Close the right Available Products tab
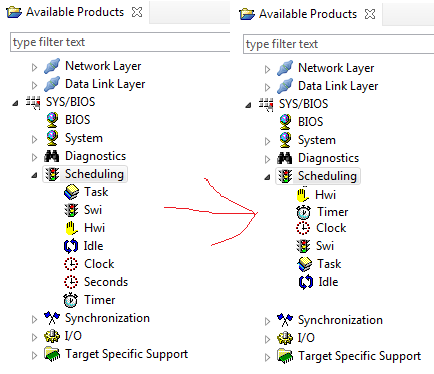The image size is (434, 374). coord(370,14)
